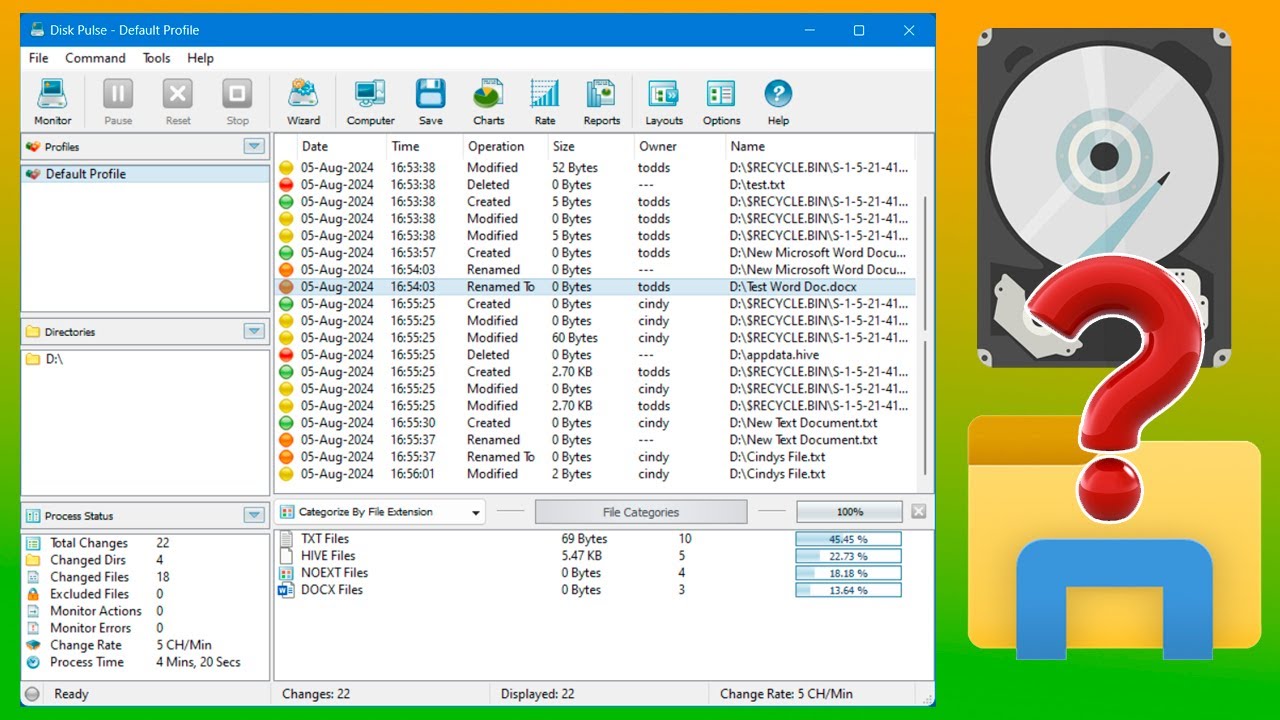Expand the Directories panel dropdown arrow
This screenshot has height=720, width=1280.
point(254,332)
